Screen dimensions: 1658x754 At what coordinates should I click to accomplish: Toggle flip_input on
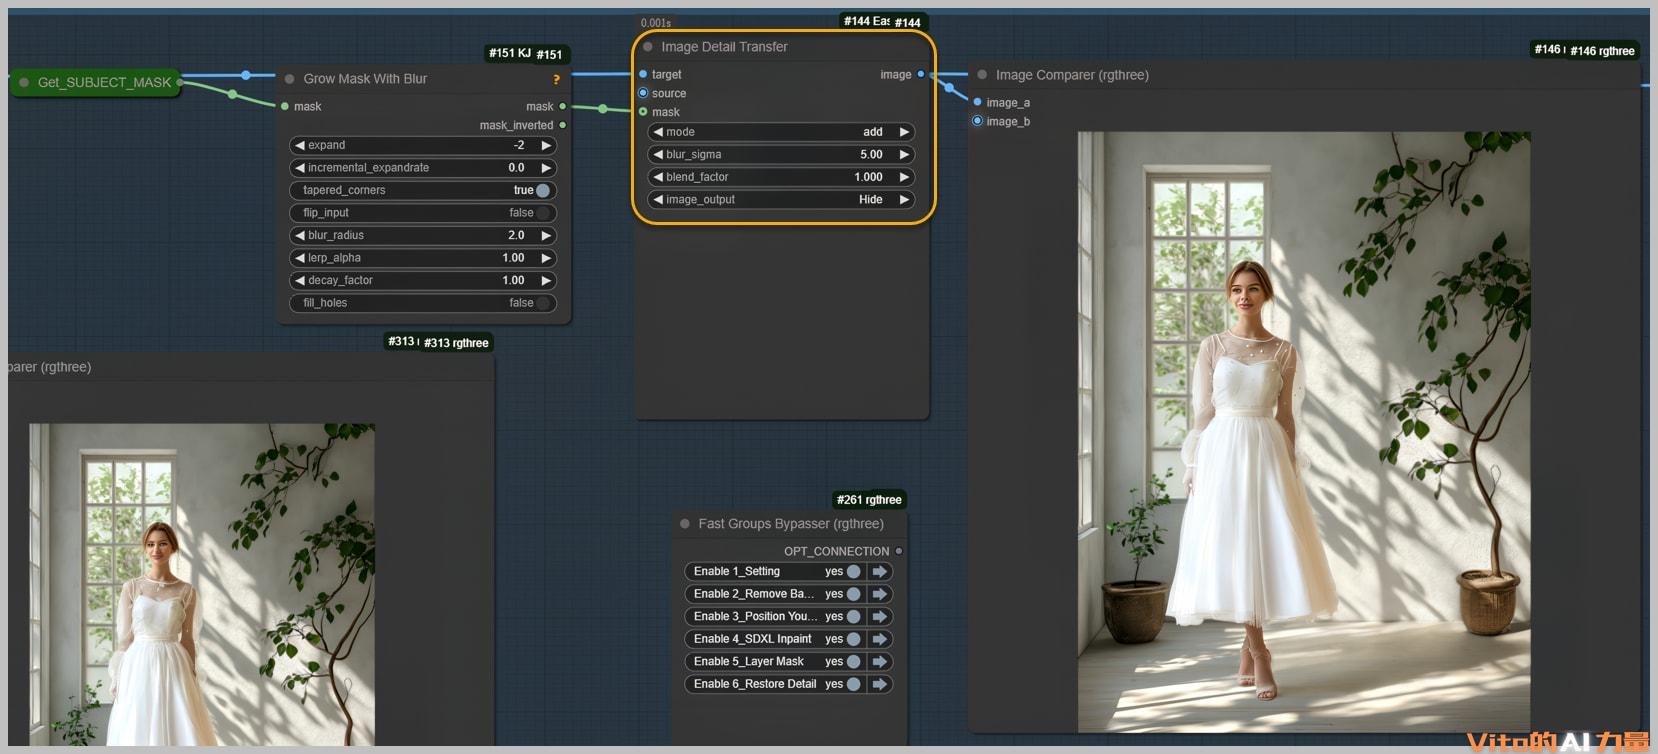point(543,213)
